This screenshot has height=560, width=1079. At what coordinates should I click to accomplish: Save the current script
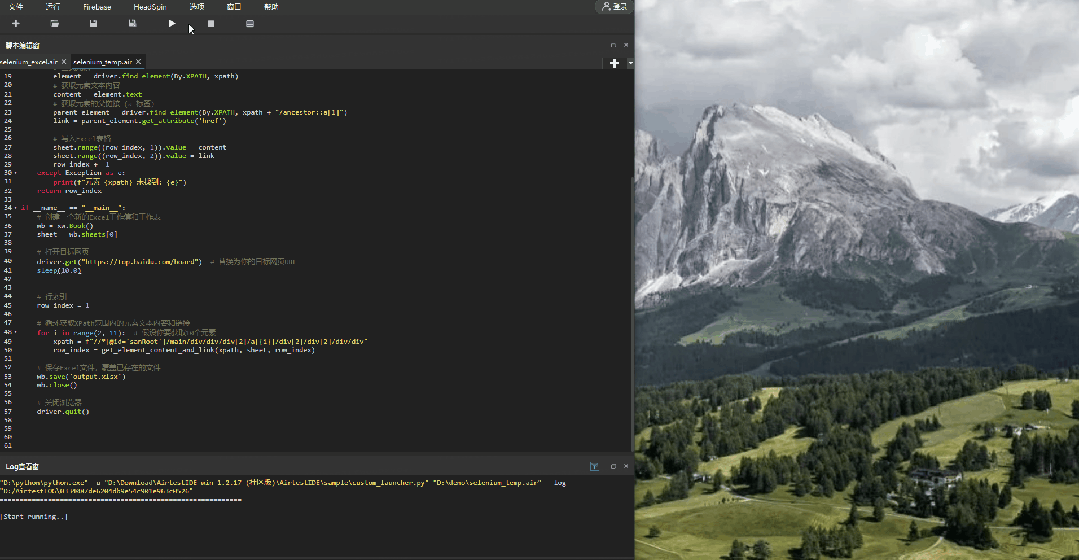94,23
